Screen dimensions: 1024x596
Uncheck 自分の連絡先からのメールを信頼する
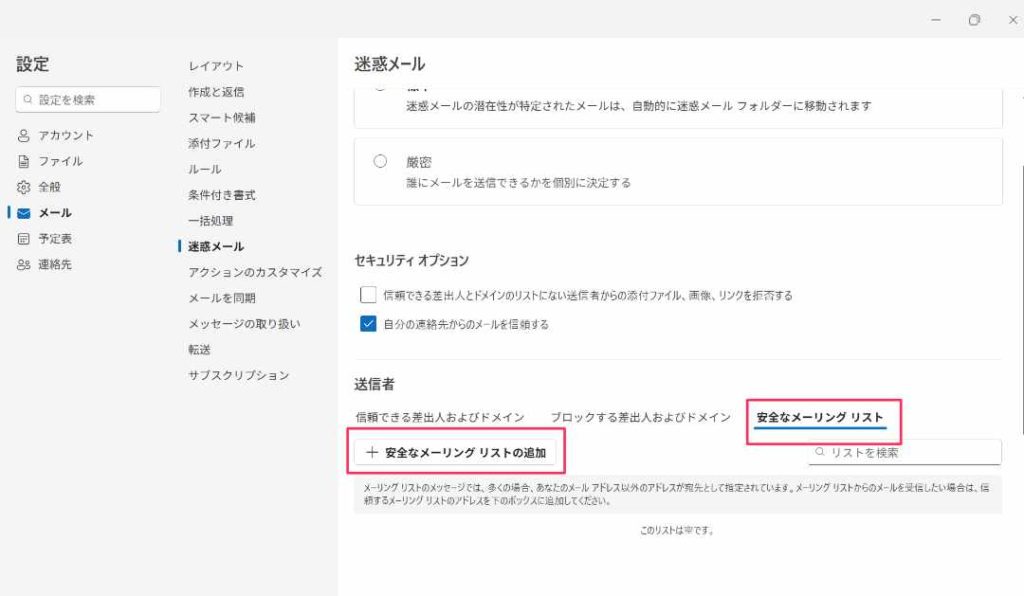coord(367,324)
